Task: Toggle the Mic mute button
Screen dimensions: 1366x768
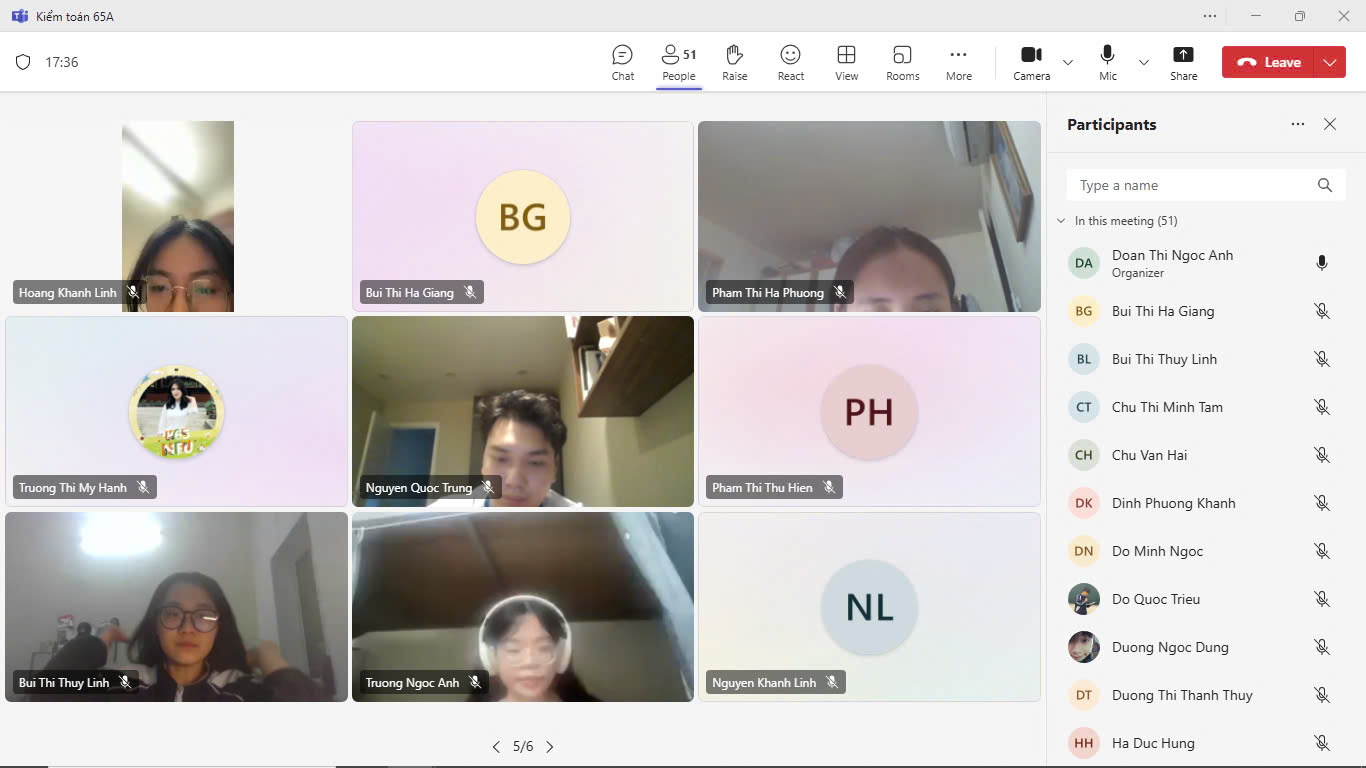Action: [1107, 62]
